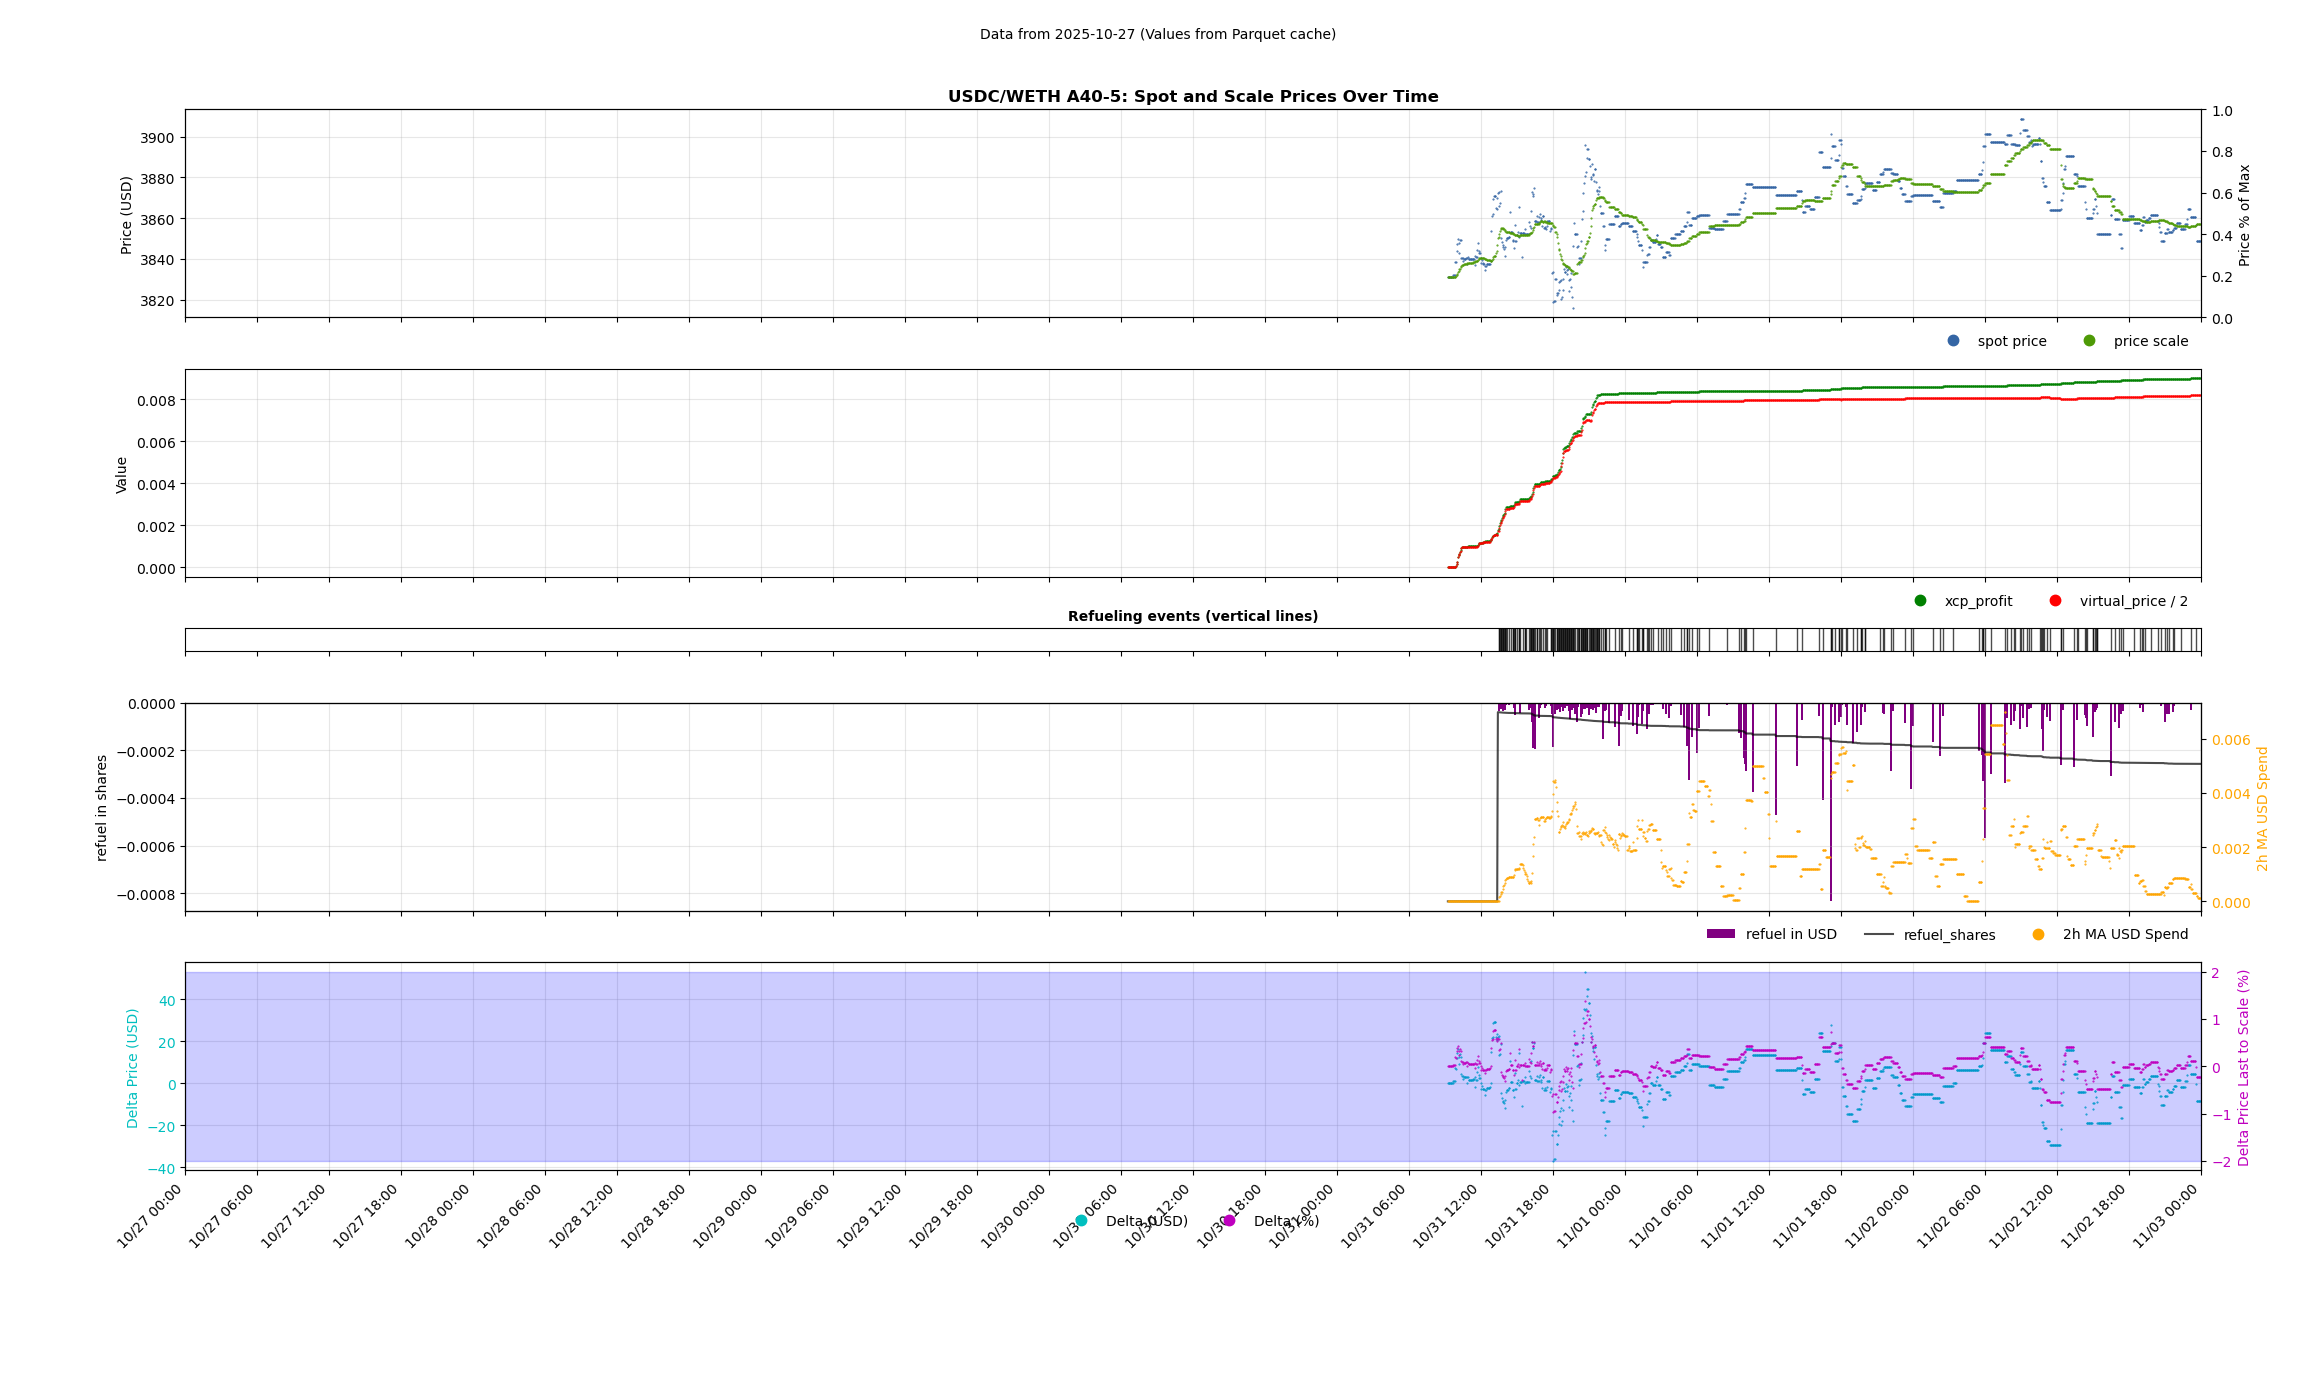Click the Refueling events subplot title
2317x1377 pixels.
tap(1193, 616)
